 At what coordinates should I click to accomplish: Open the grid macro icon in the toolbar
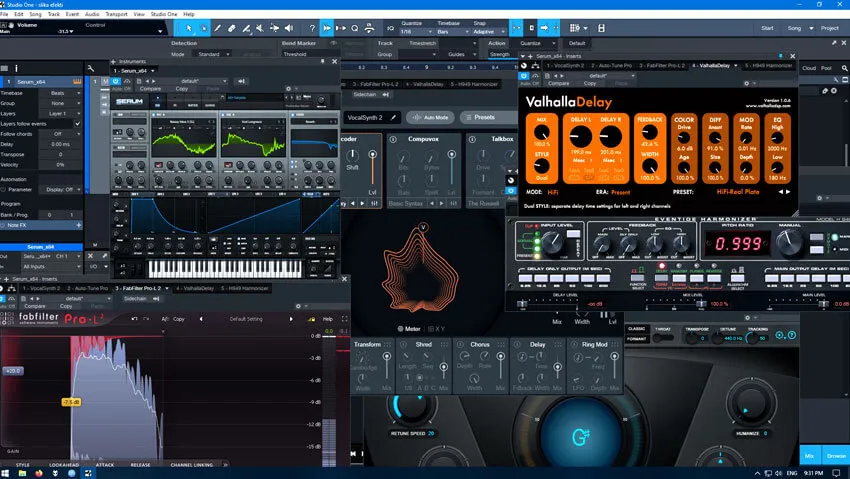pos(575,28)
